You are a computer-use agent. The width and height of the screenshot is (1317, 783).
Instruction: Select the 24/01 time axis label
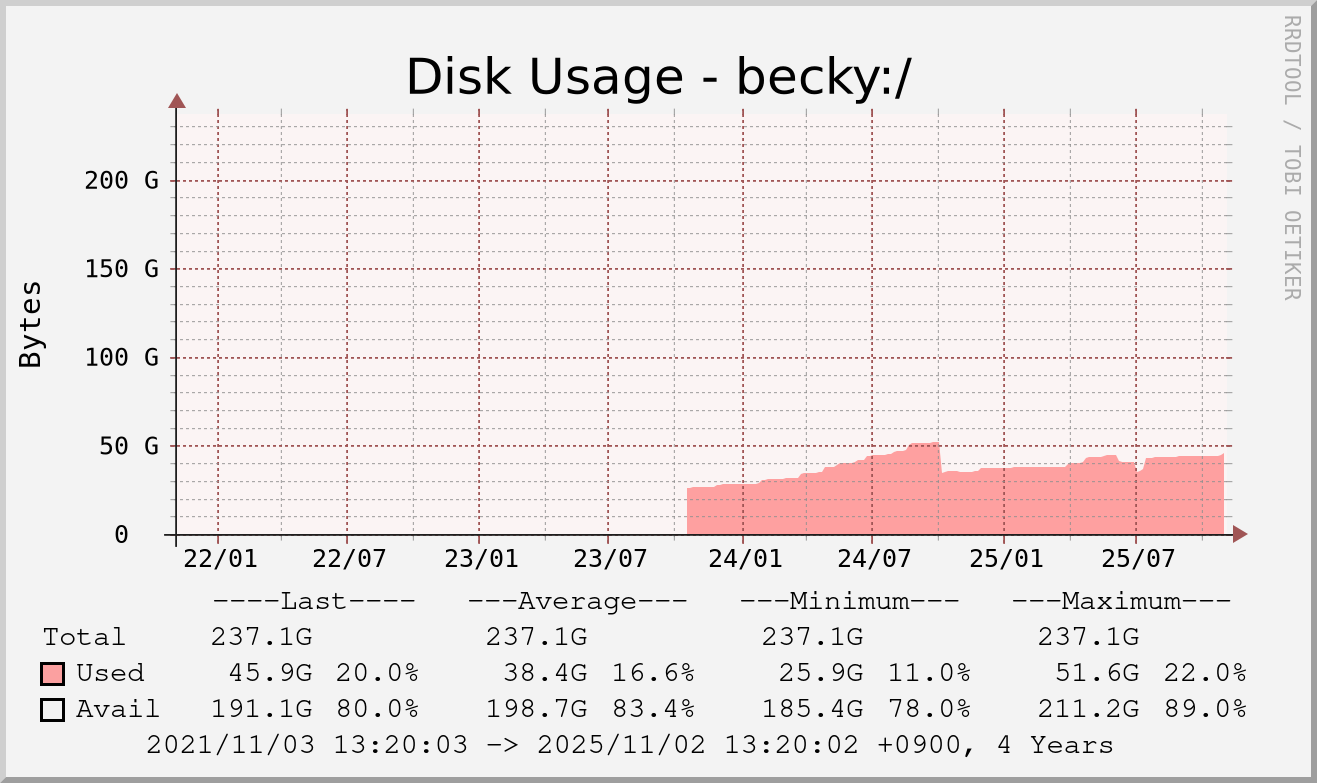742,556
